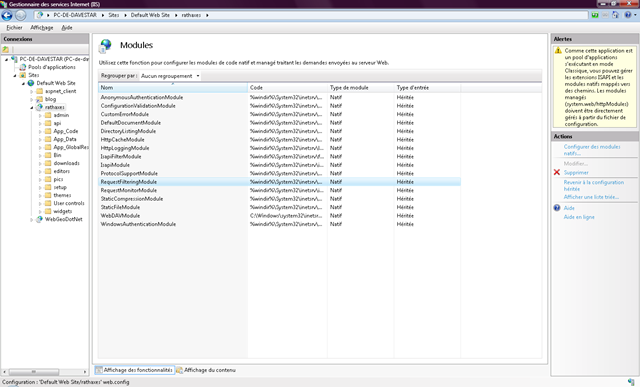Click the red X Supprimer icon
The width and height of the screenshot is (640, 387).
coord(557,172)
